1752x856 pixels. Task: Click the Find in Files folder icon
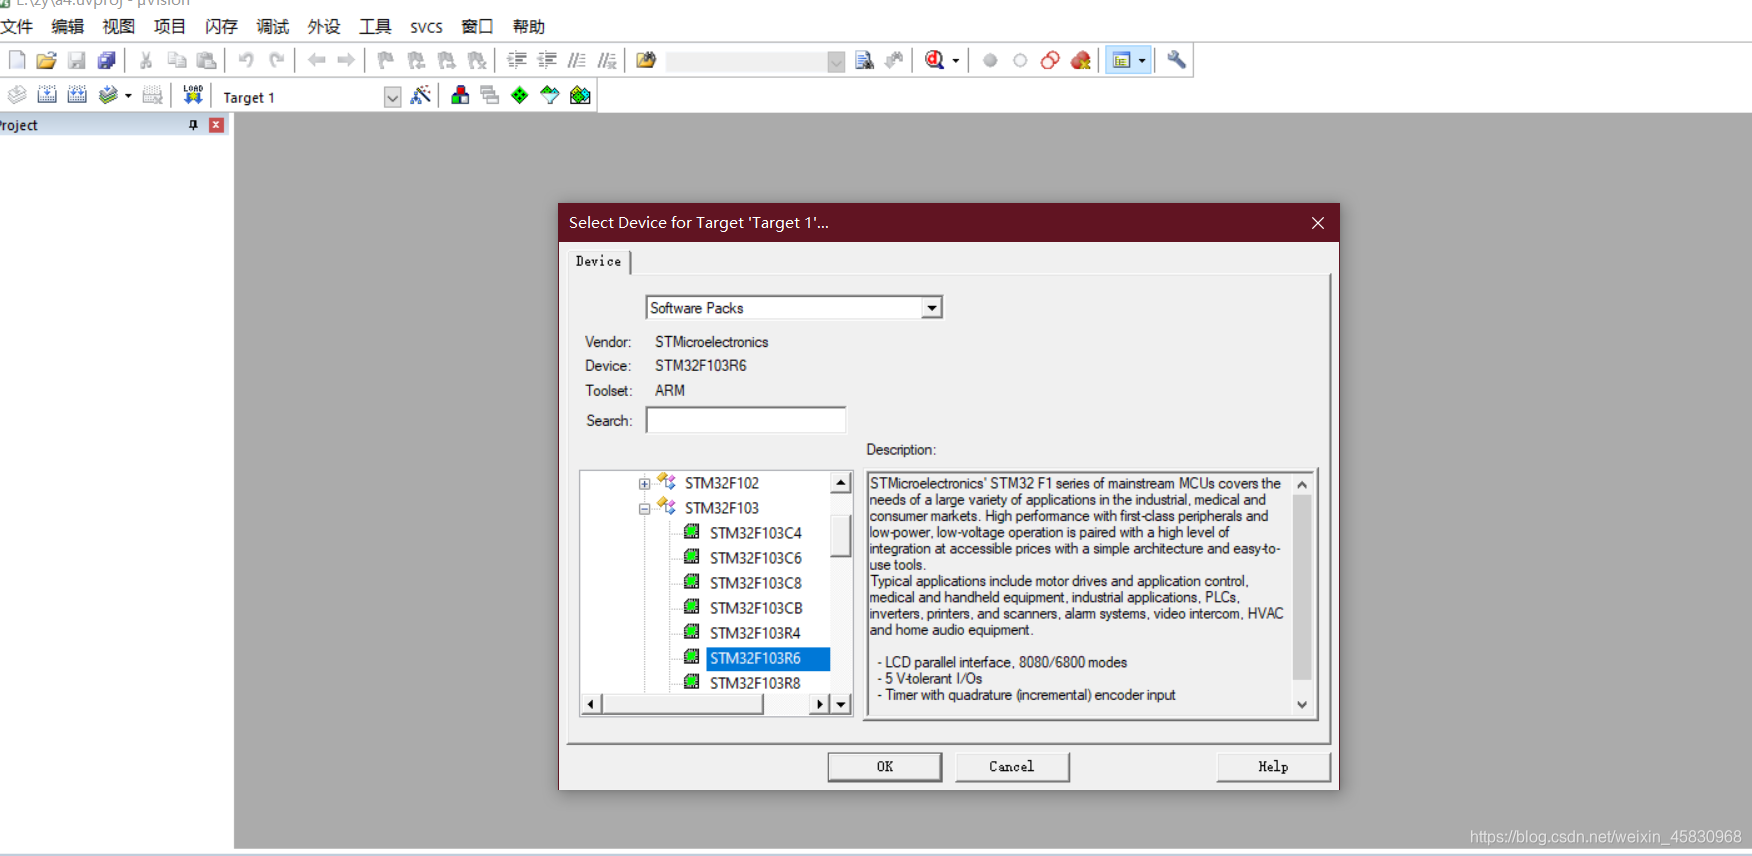tap(646, 61)
